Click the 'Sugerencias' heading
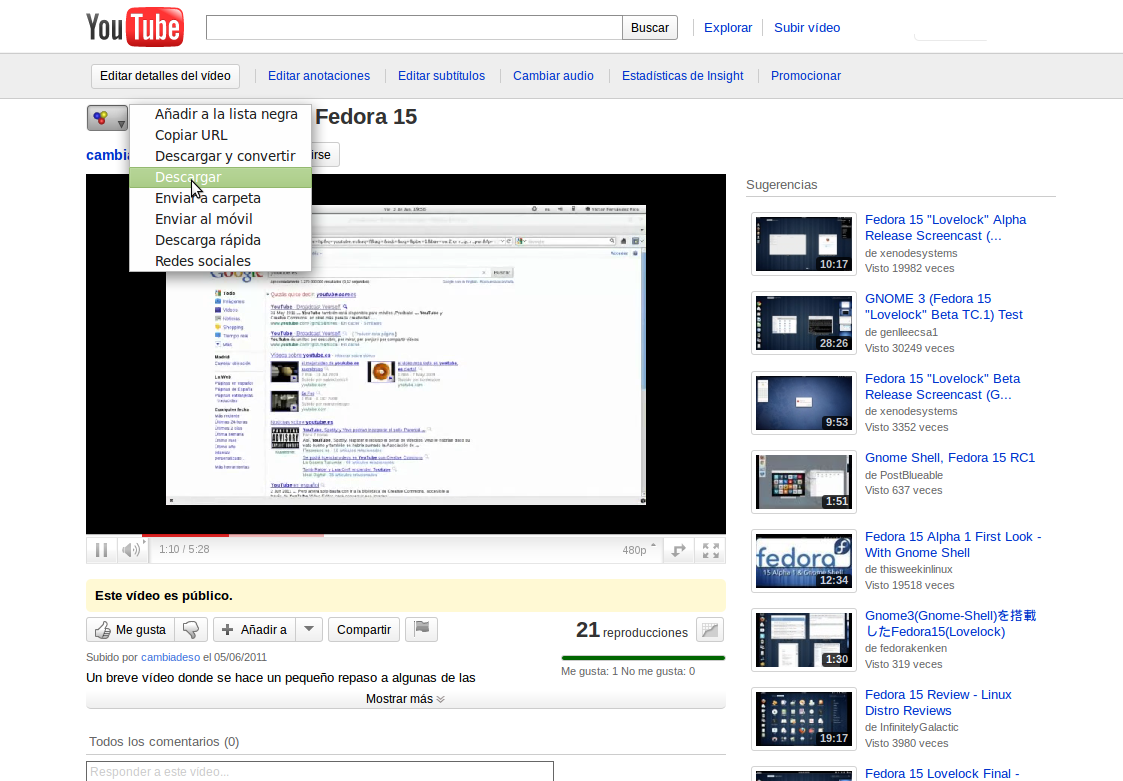 point(781,185)
